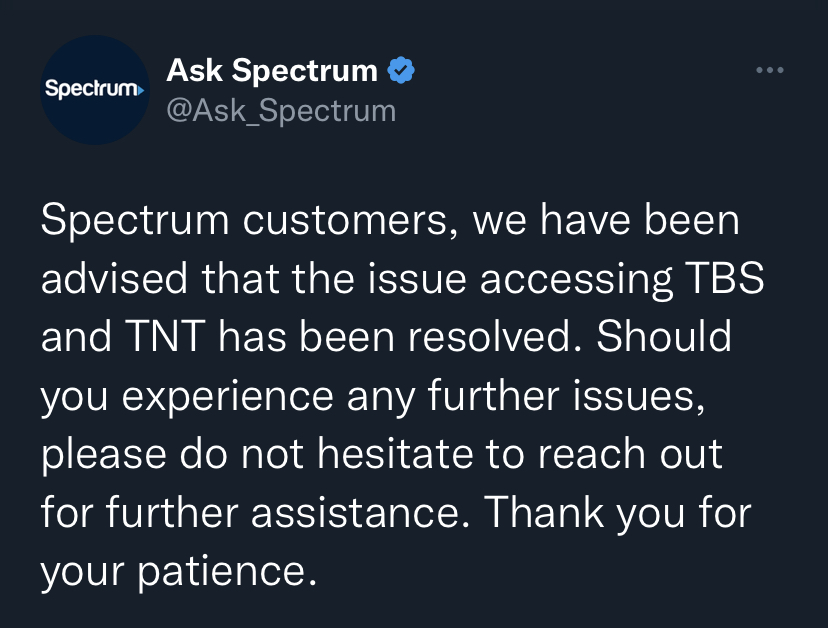Open the three-dot more options menu

coord(769,70)
